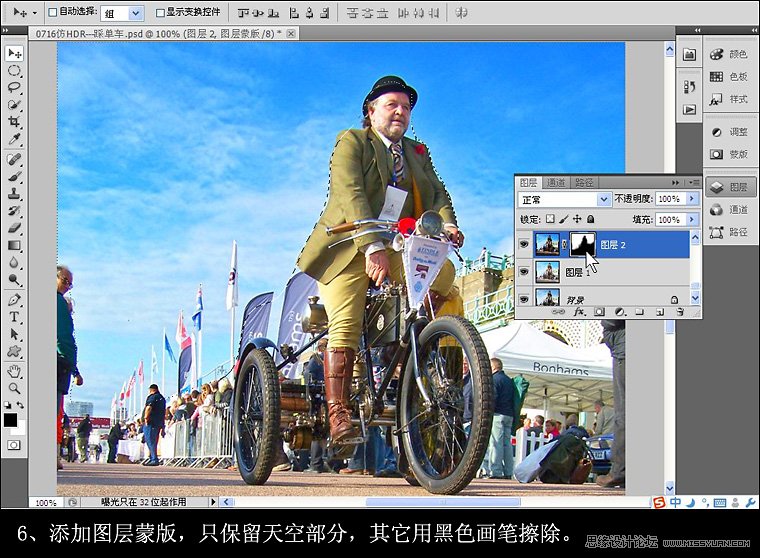Toggle Lock position icon

pos(577,219)
